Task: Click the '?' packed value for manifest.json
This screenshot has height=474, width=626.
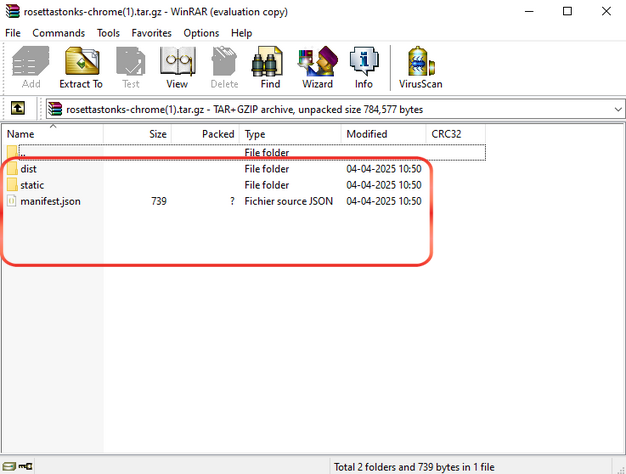Action: point(232,201)
